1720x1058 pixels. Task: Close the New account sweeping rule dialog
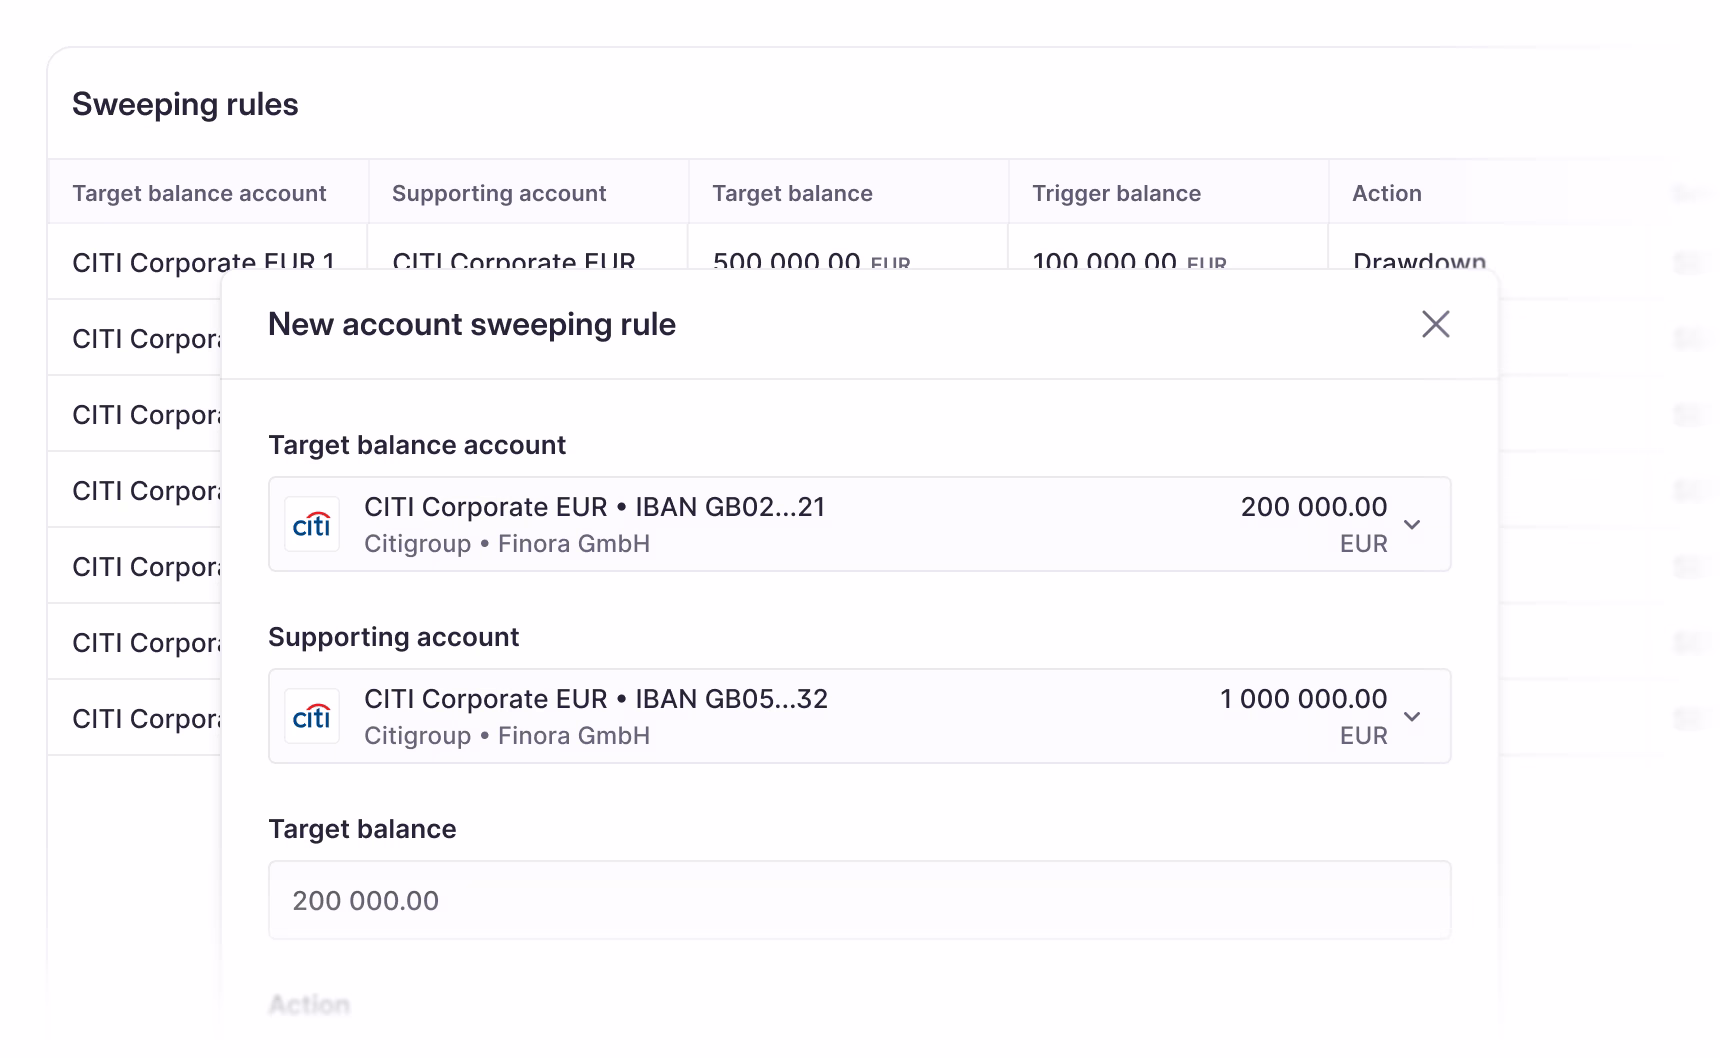1435,324
